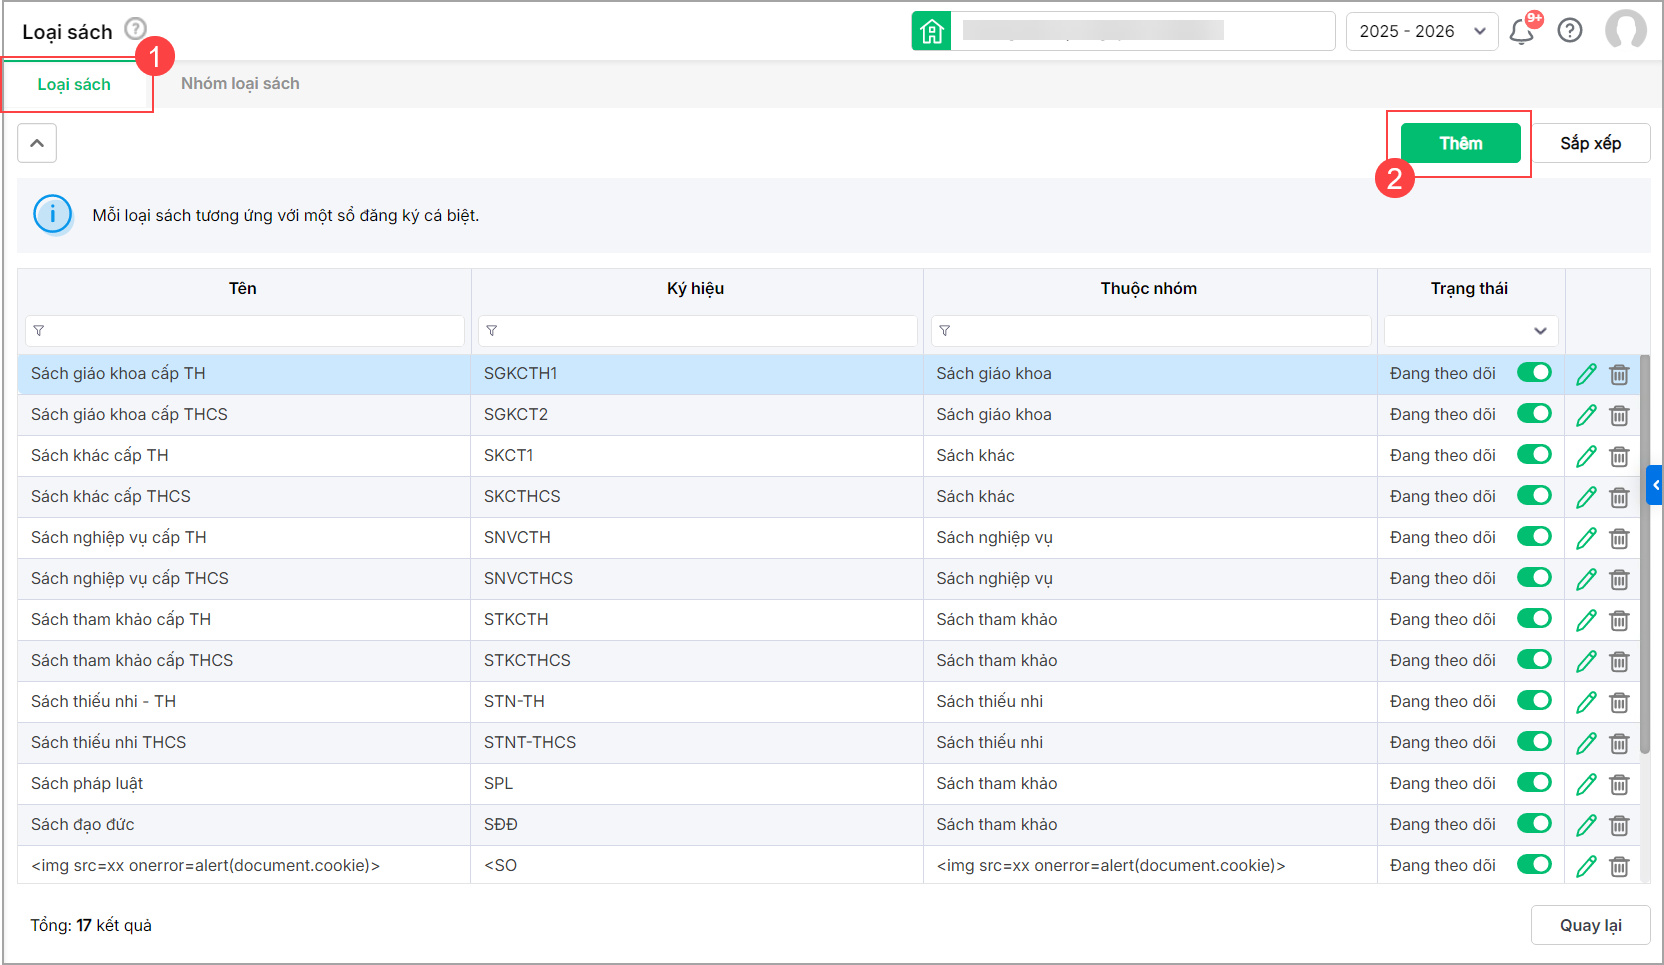1664x965 pixels.
Task: Open the 2025 - 2026 school year dropdown
Action: point(1421,31)
